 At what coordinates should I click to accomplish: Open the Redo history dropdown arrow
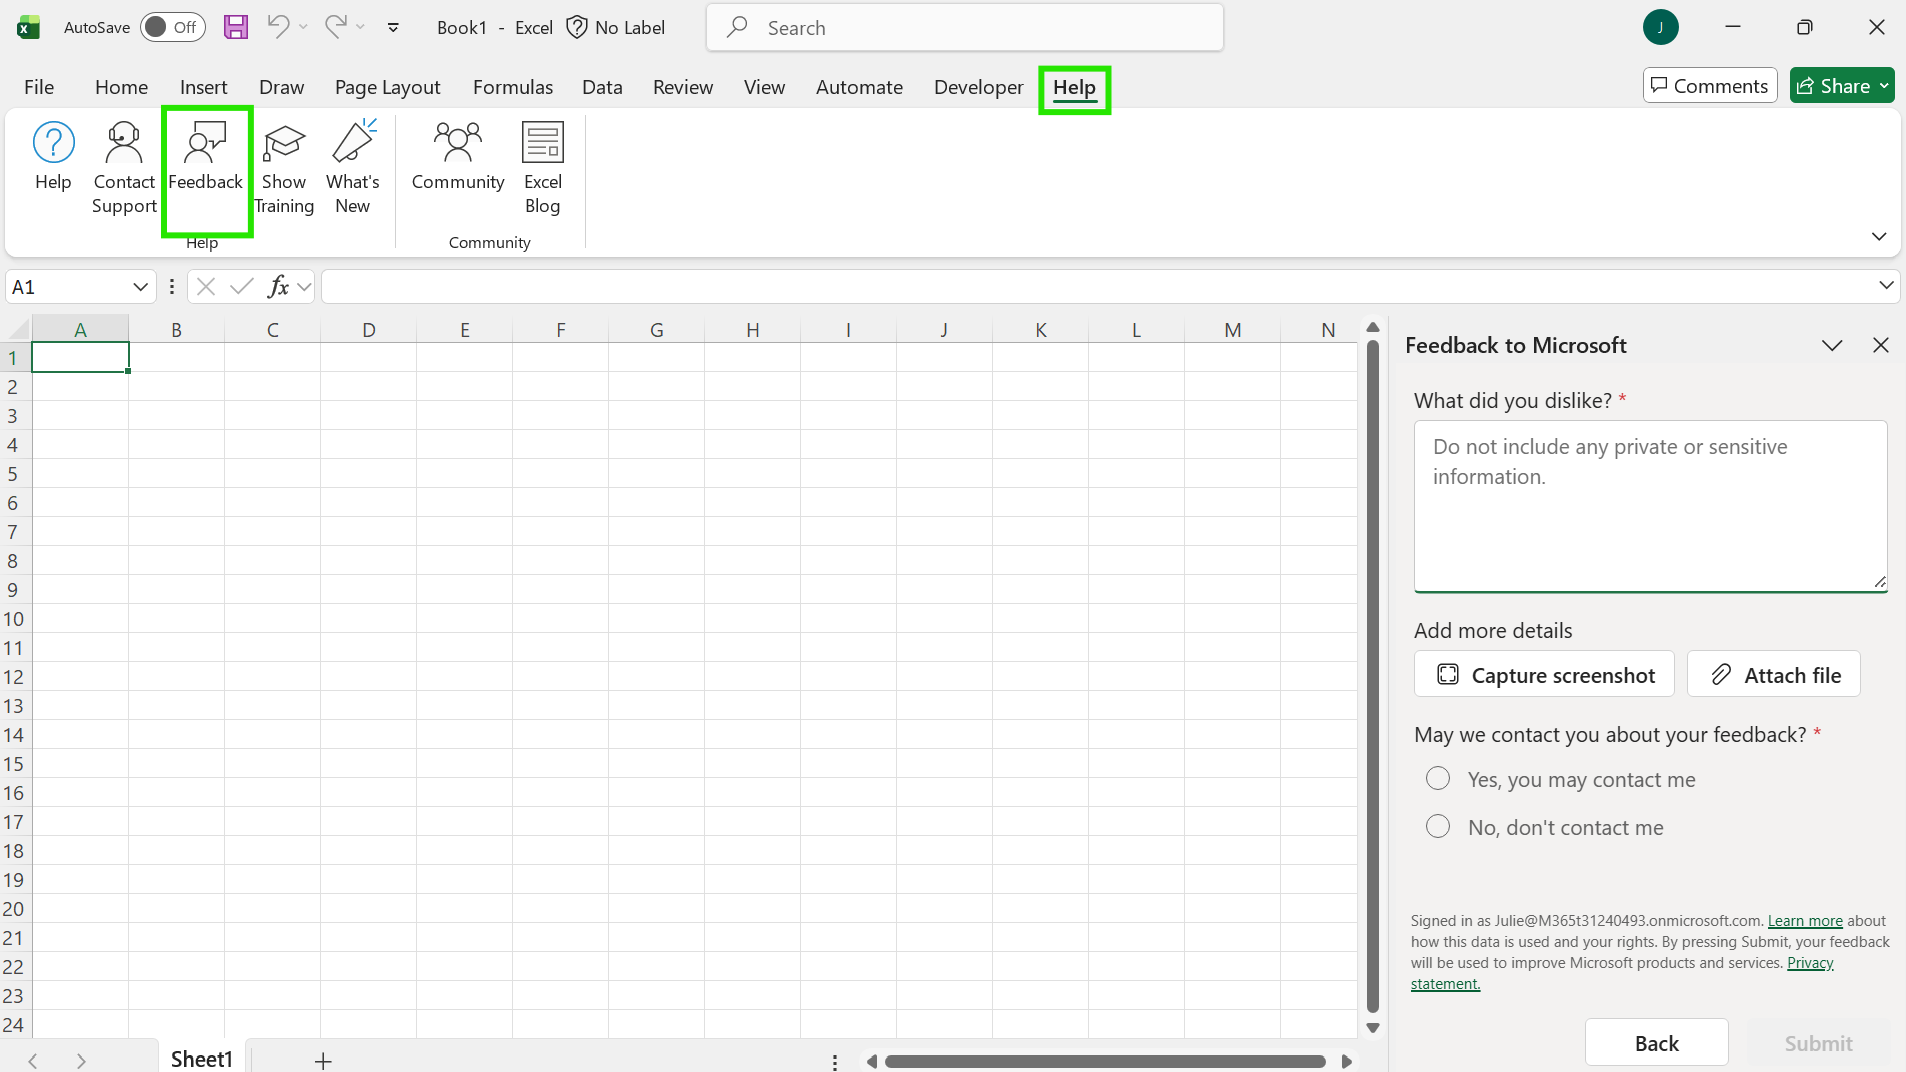(360, 27)
